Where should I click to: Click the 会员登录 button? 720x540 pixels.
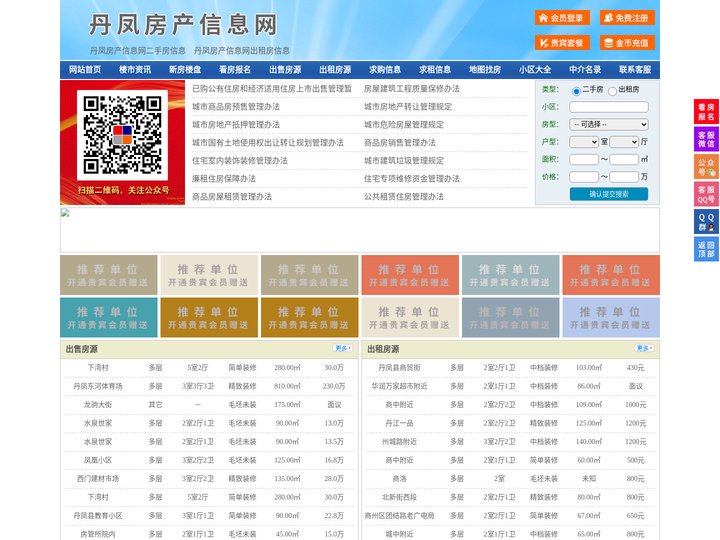pos(562,18)
